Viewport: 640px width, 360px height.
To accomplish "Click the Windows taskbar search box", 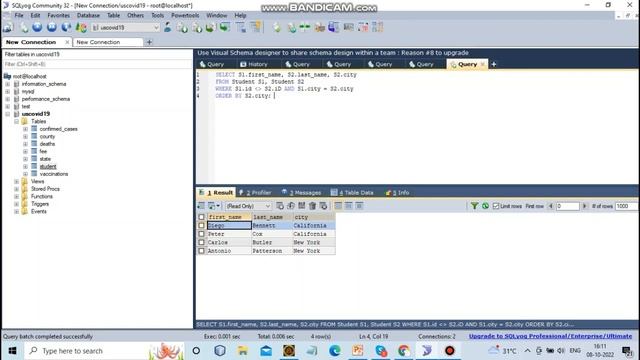I will pyautogui.click(x=104, y=351).
